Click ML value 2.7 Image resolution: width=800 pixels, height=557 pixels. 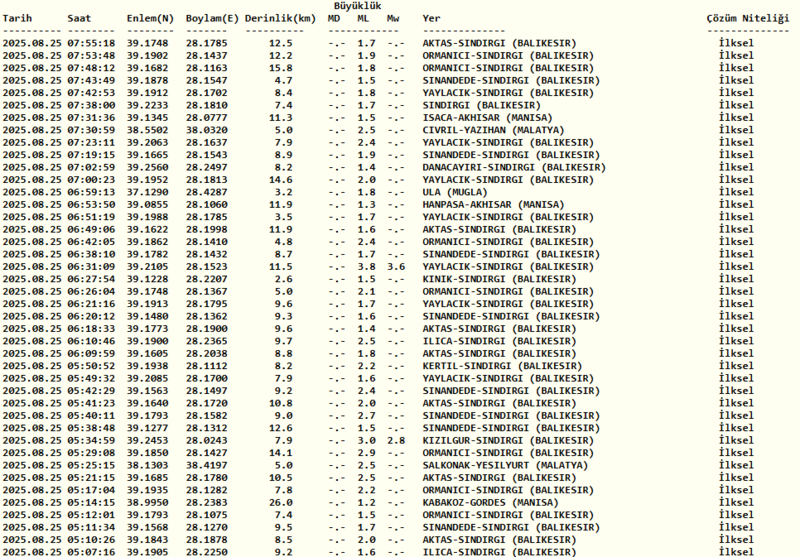pos(366,416)
